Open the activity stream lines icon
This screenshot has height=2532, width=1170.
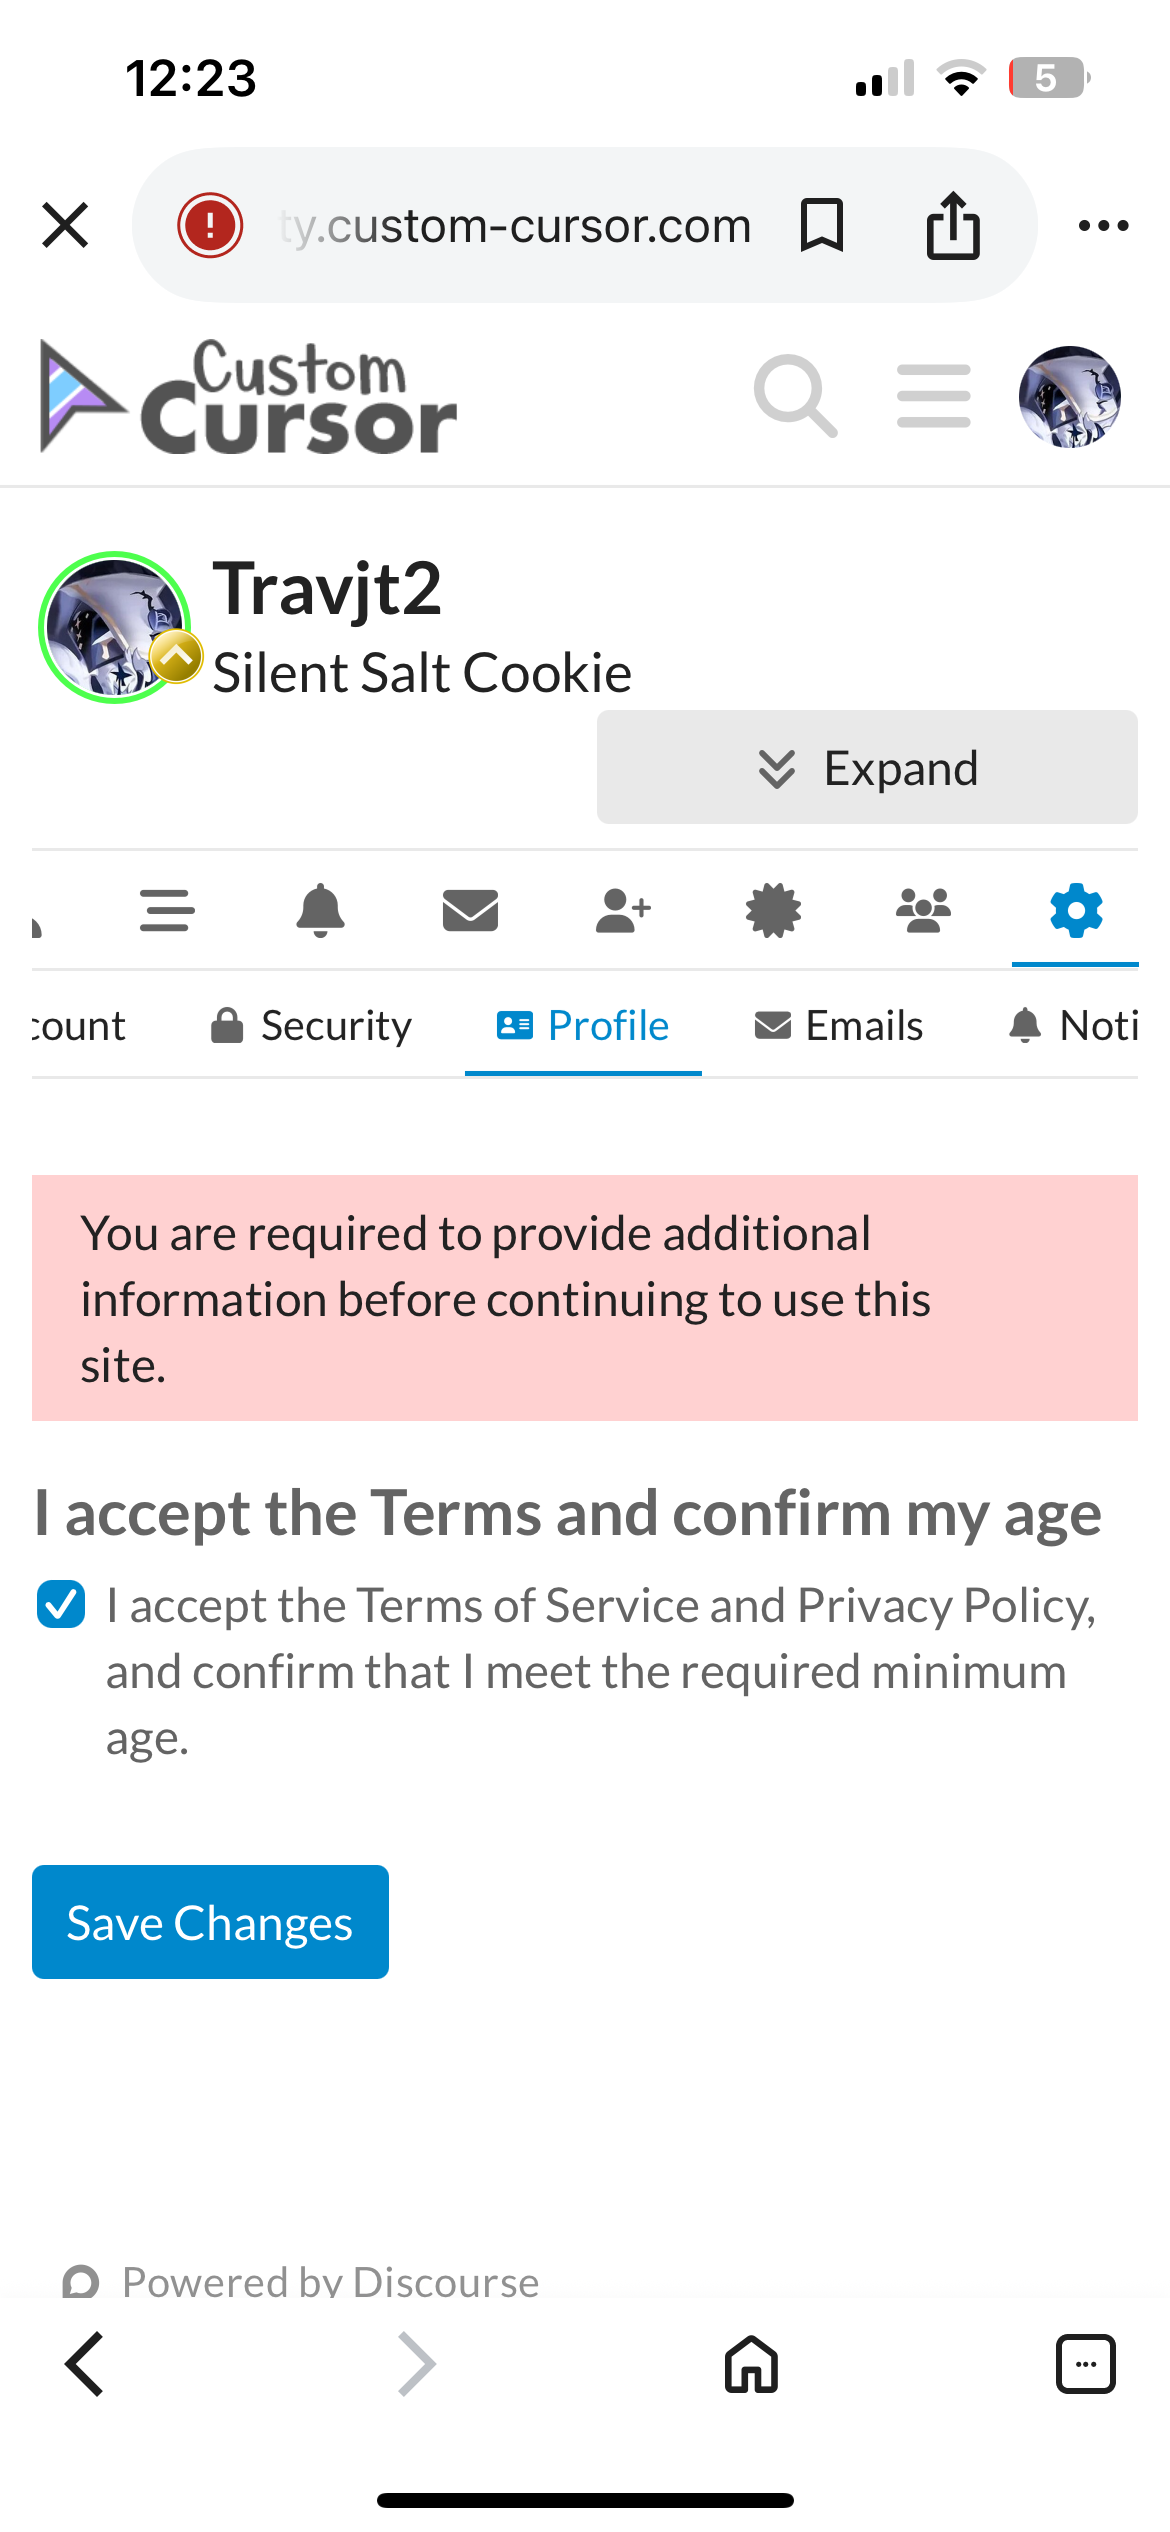pos(167,910)
